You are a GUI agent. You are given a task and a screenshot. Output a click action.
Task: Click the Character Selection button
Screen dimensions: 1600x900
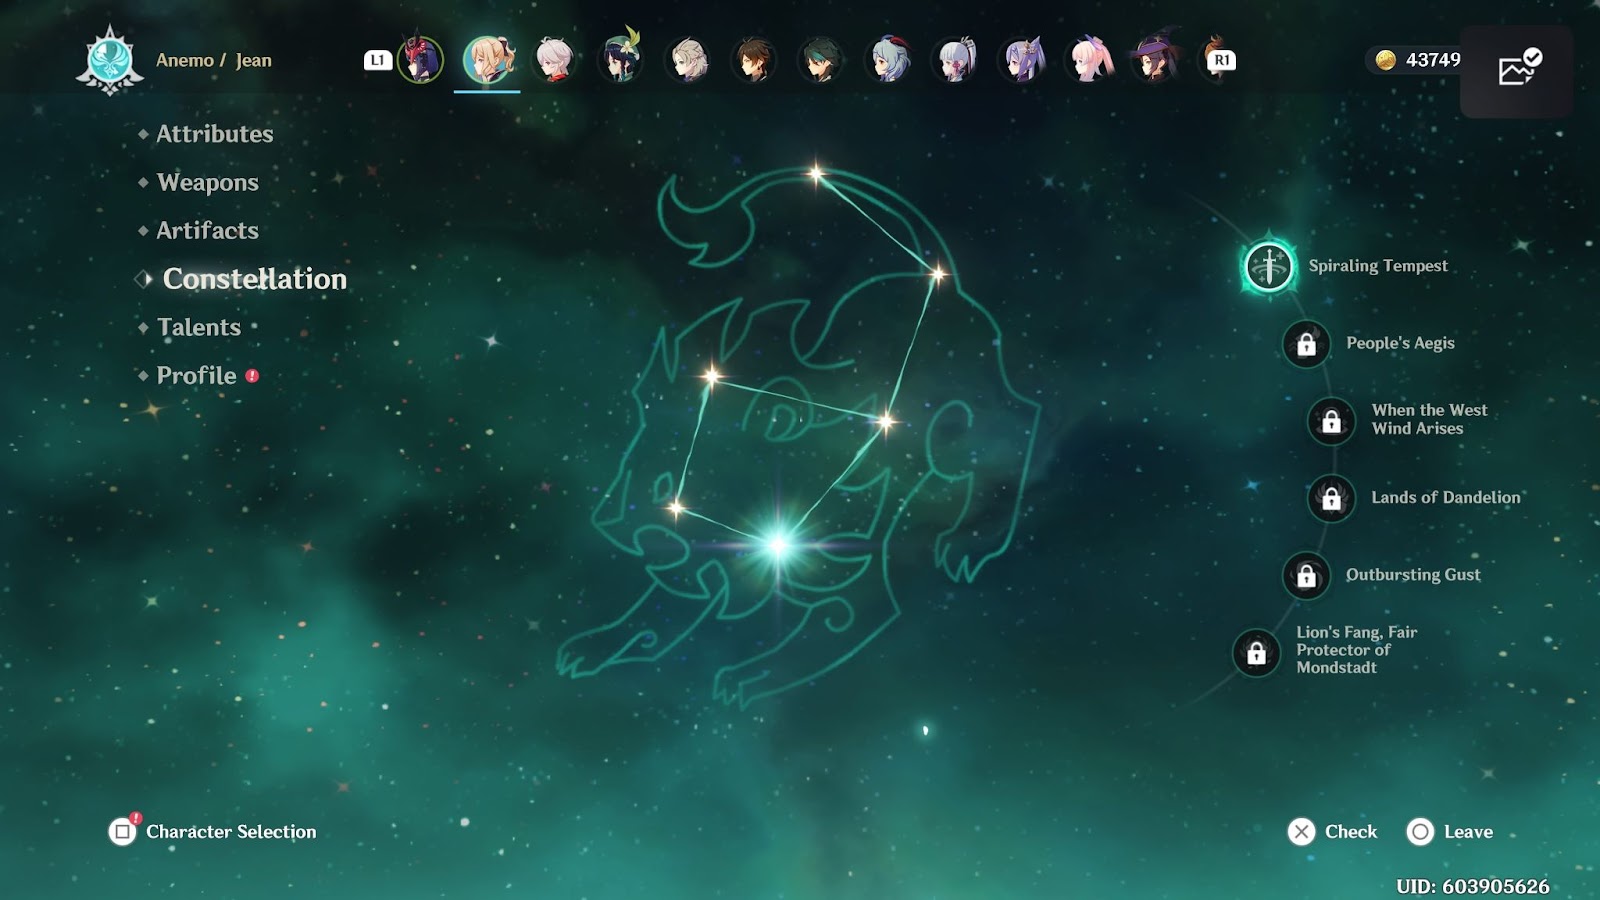(x=212, y=832)
